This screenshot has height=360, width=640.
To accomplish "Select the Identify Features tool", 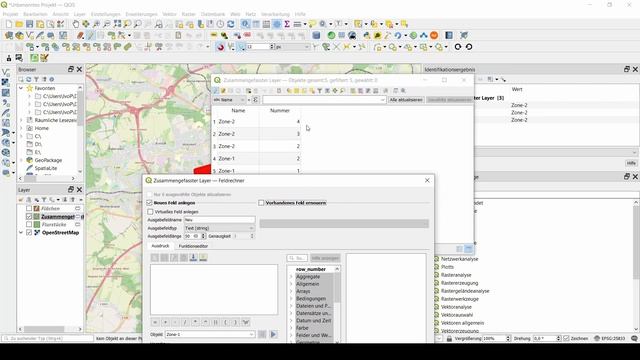I will [245, 24].
